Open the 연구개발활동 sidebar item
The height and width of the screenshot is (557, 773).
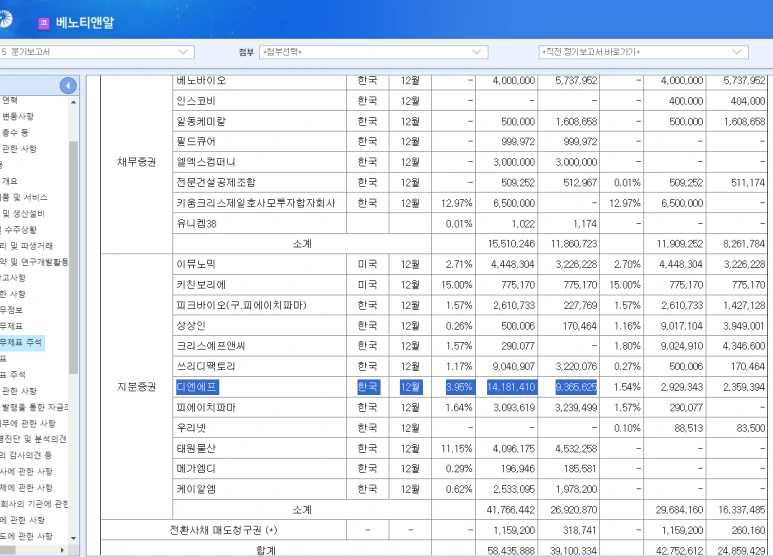34,262
